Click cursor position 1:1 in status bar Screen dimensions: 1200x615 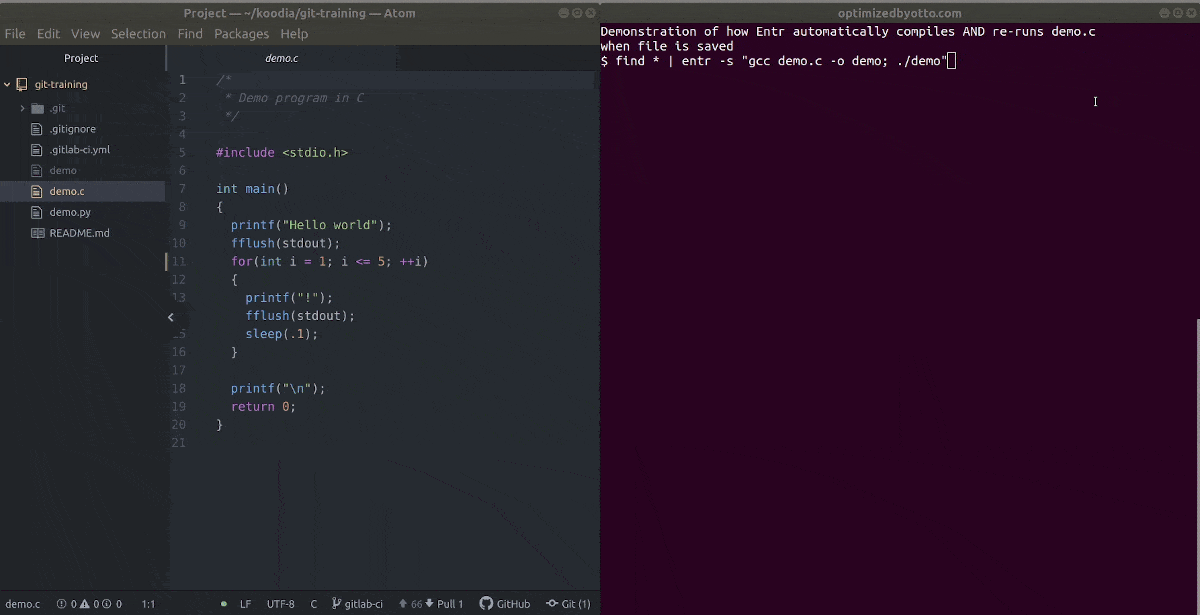coord(148,604)
